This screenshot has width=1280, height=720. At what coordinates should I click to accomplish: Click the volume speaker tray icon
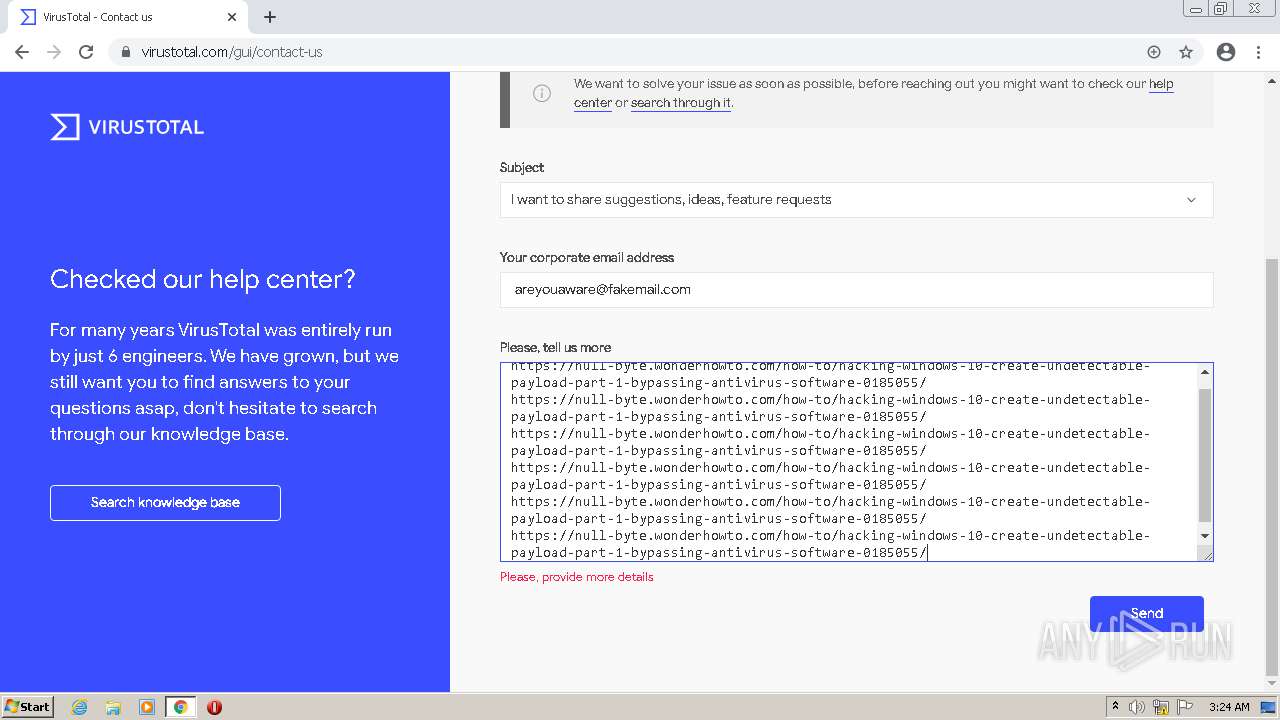pos(1137,707)
